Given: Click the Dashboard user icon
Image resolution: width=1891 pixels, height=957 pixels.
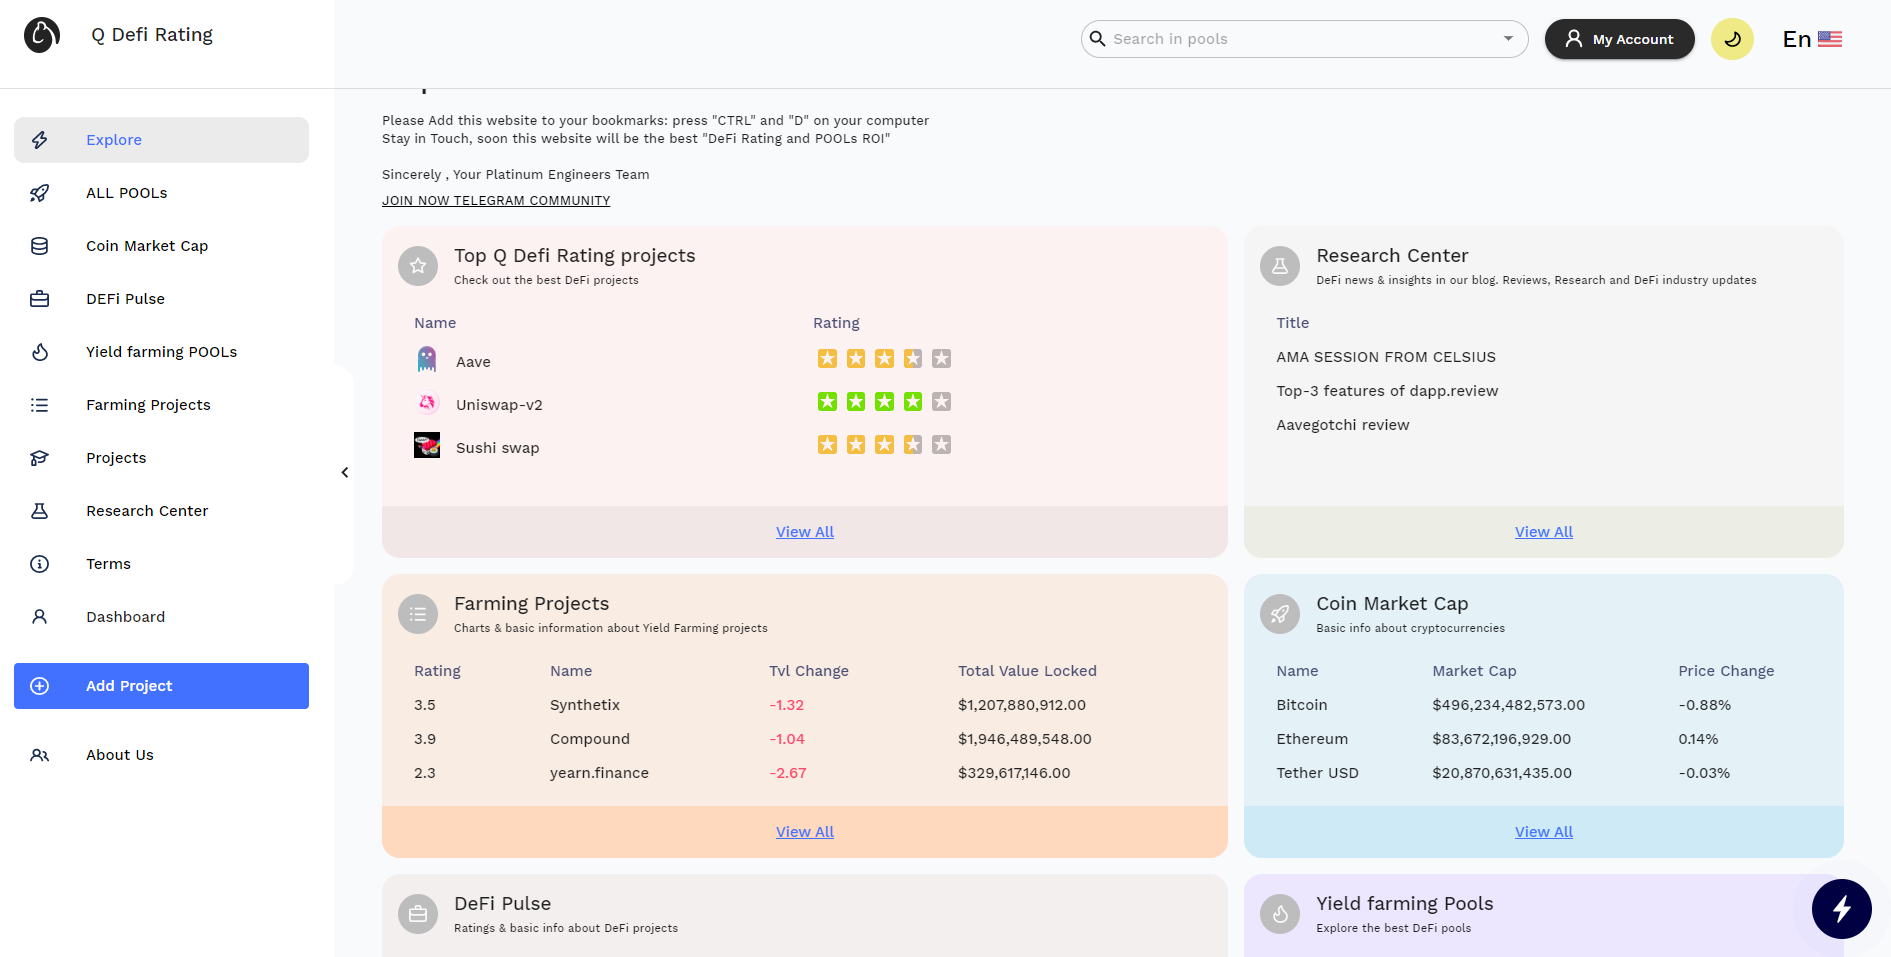Looking at the screenshot, I should point(40,617).
